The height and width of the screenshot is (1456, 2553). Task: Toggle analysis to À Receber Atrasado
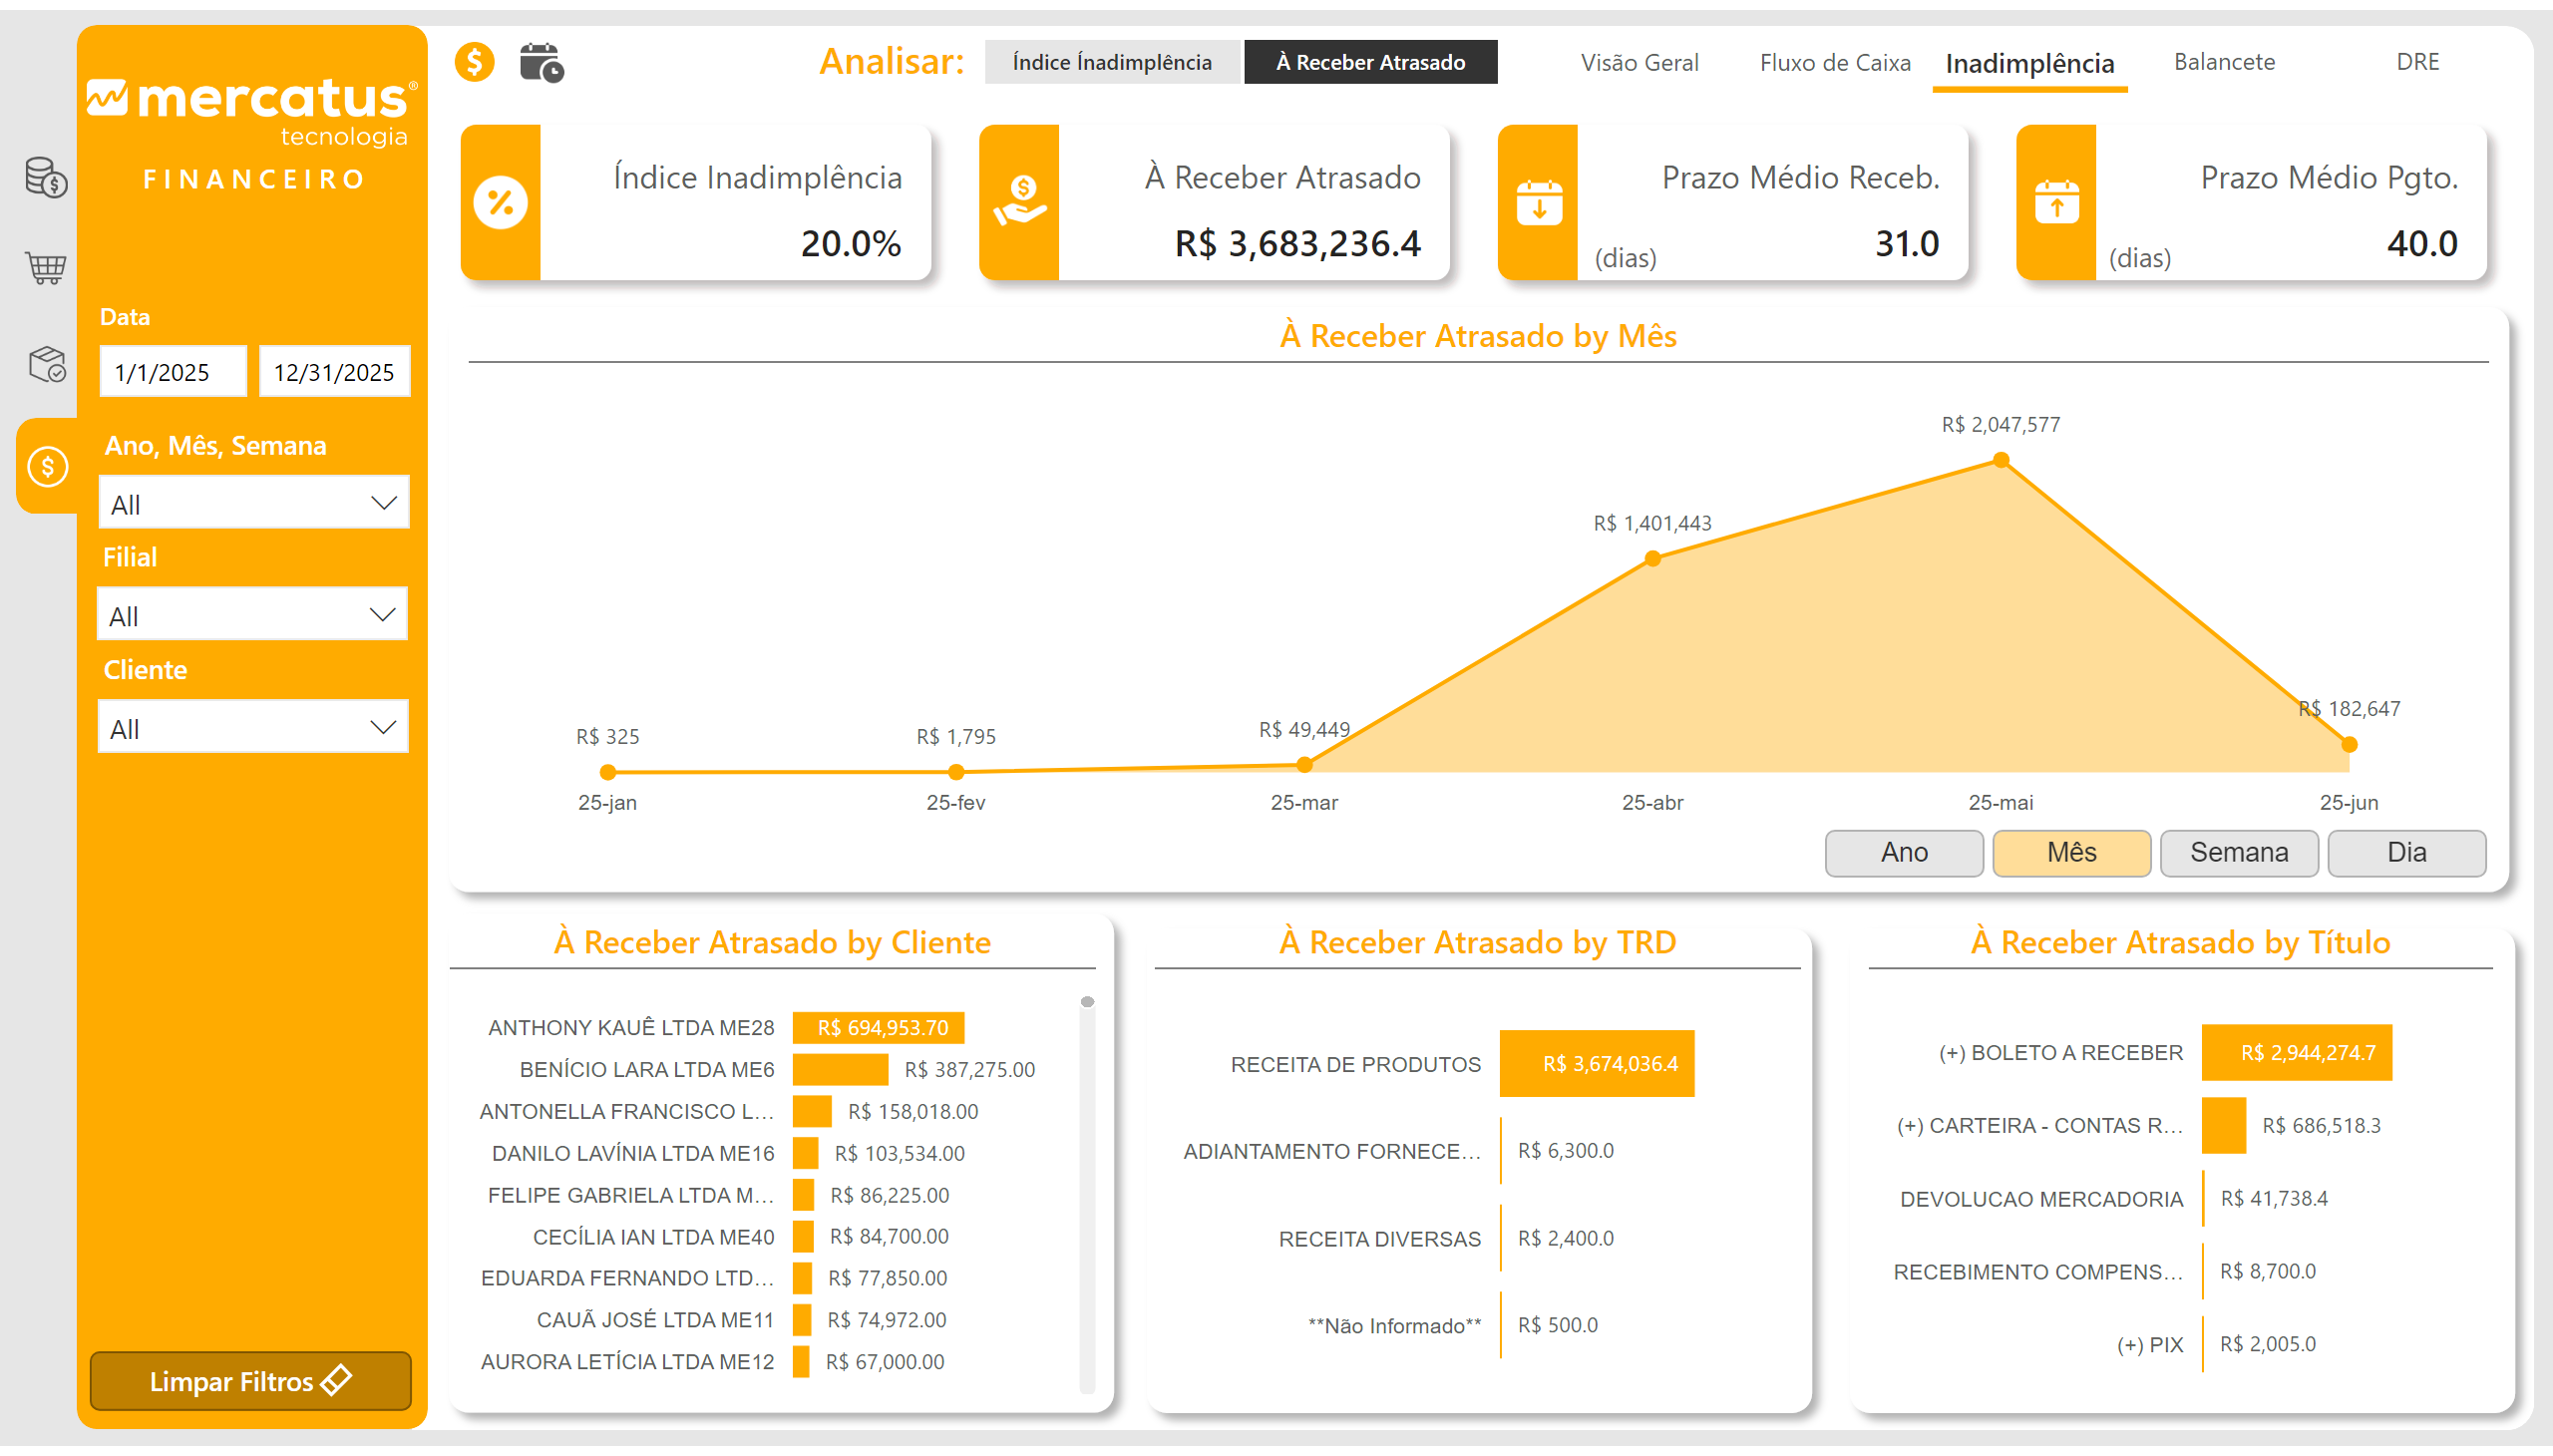pos(1369,62)
